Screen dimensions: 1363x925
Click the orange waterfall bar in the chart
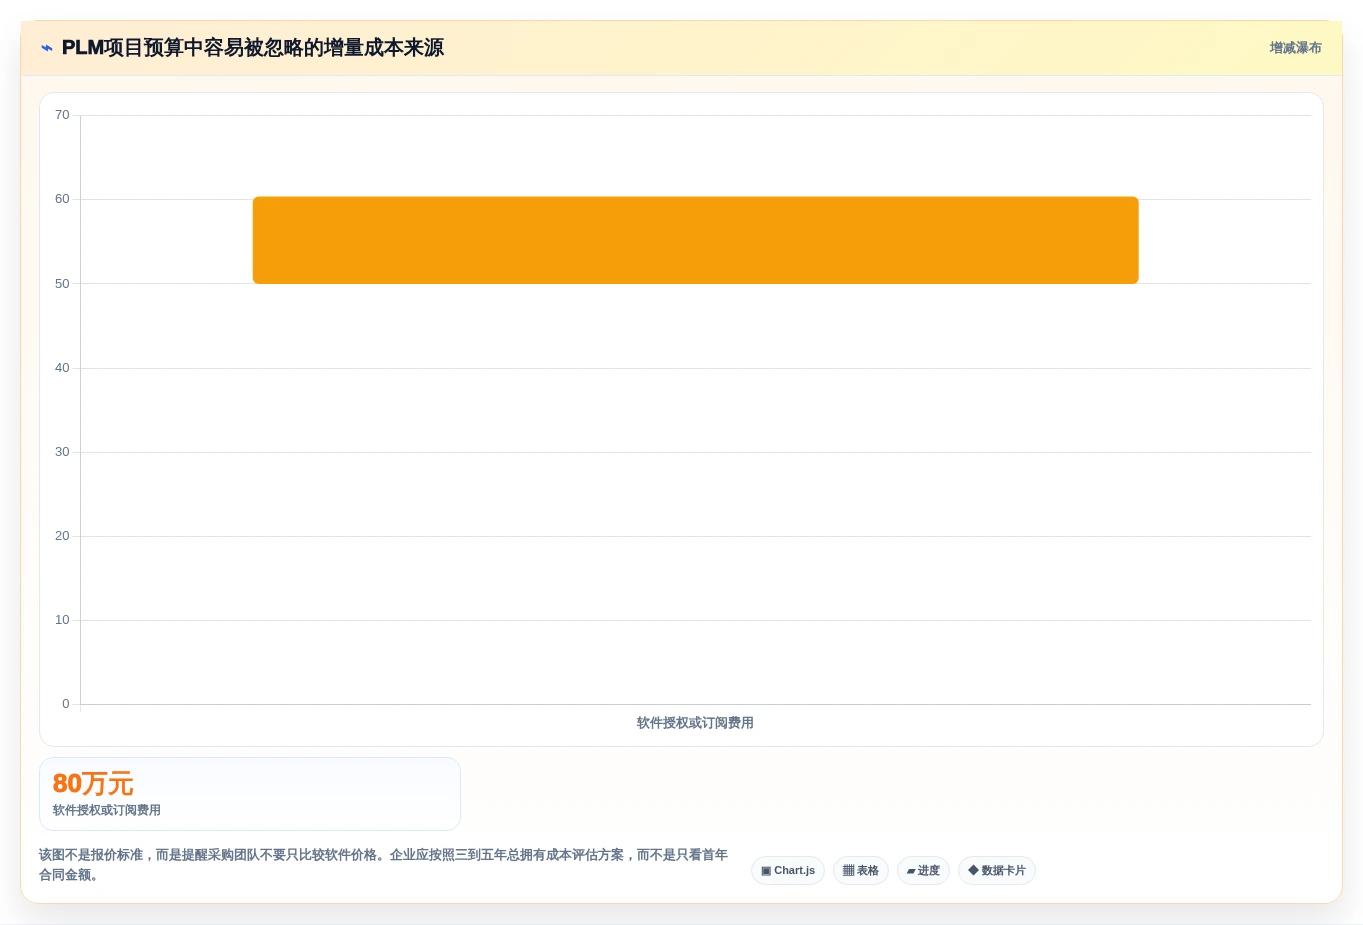pyautogui.click(x=695, y=240)
